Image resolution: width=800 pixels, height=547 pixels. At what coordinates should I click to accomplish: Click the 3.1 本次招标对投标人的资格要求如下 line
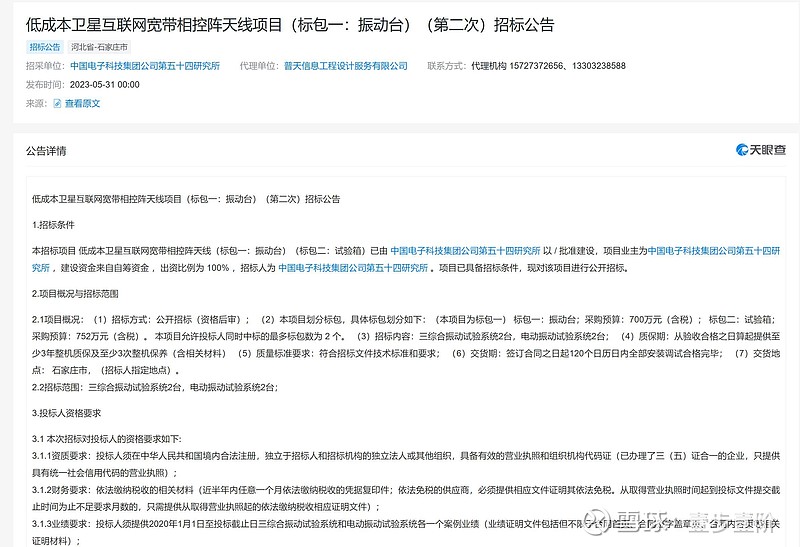107,439
